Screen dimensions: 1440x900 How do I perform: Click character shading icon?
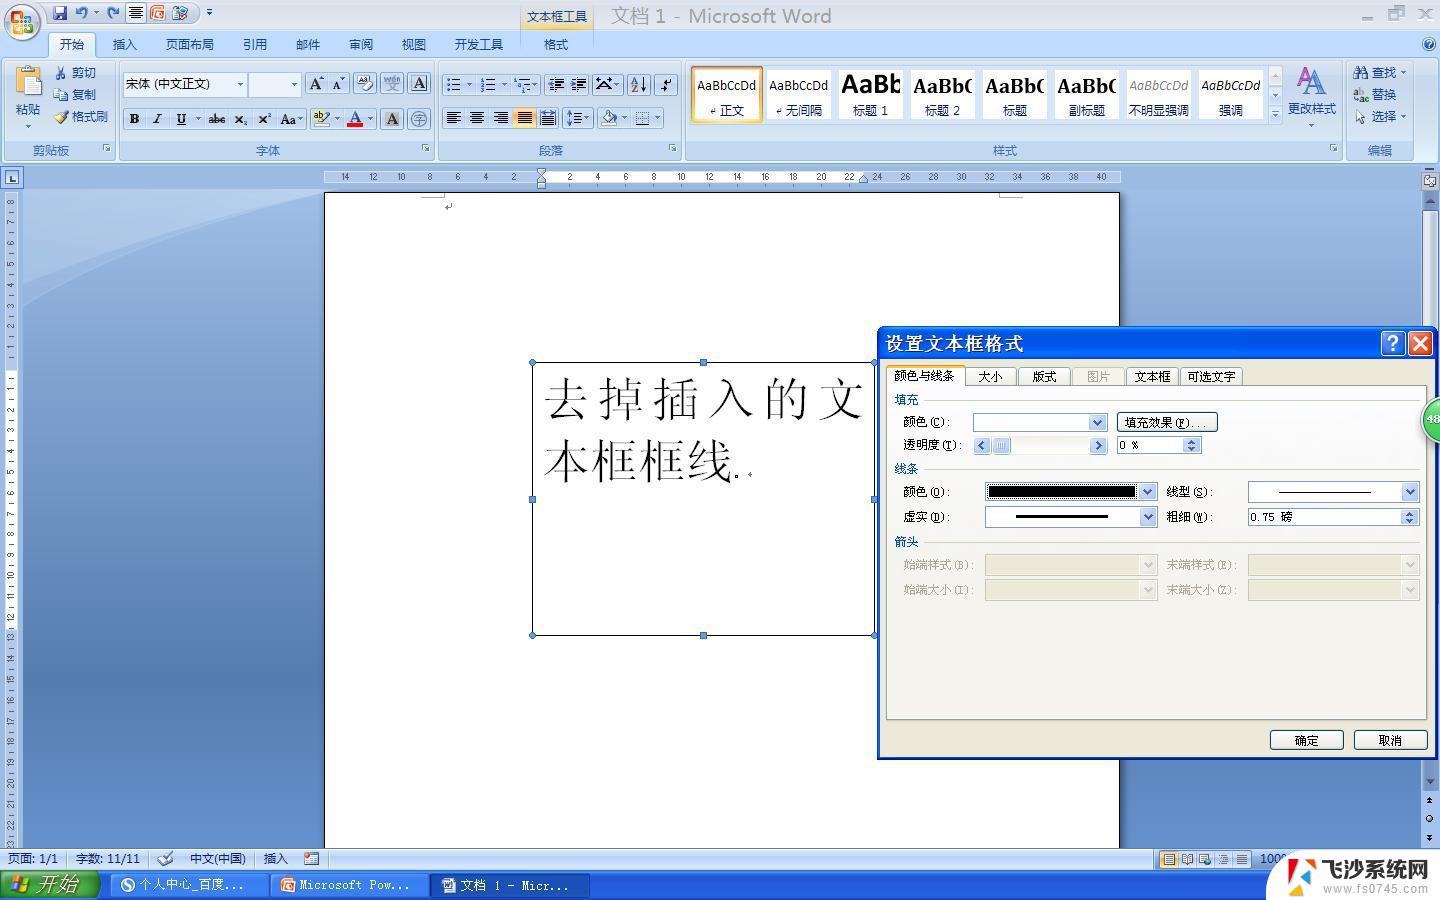click(x=392, y=119)
